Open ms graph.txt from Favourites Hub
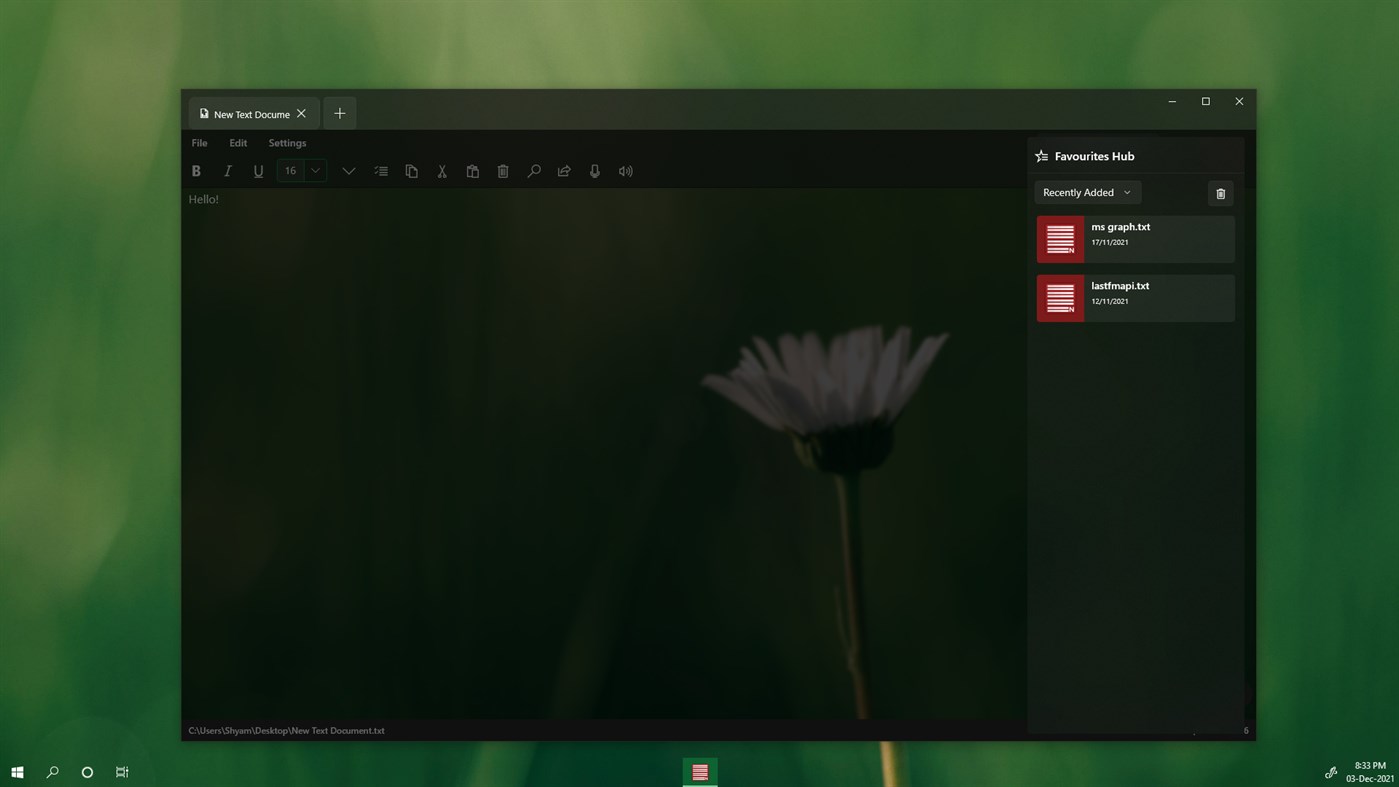1399x787 pixels. [1135, 238]
